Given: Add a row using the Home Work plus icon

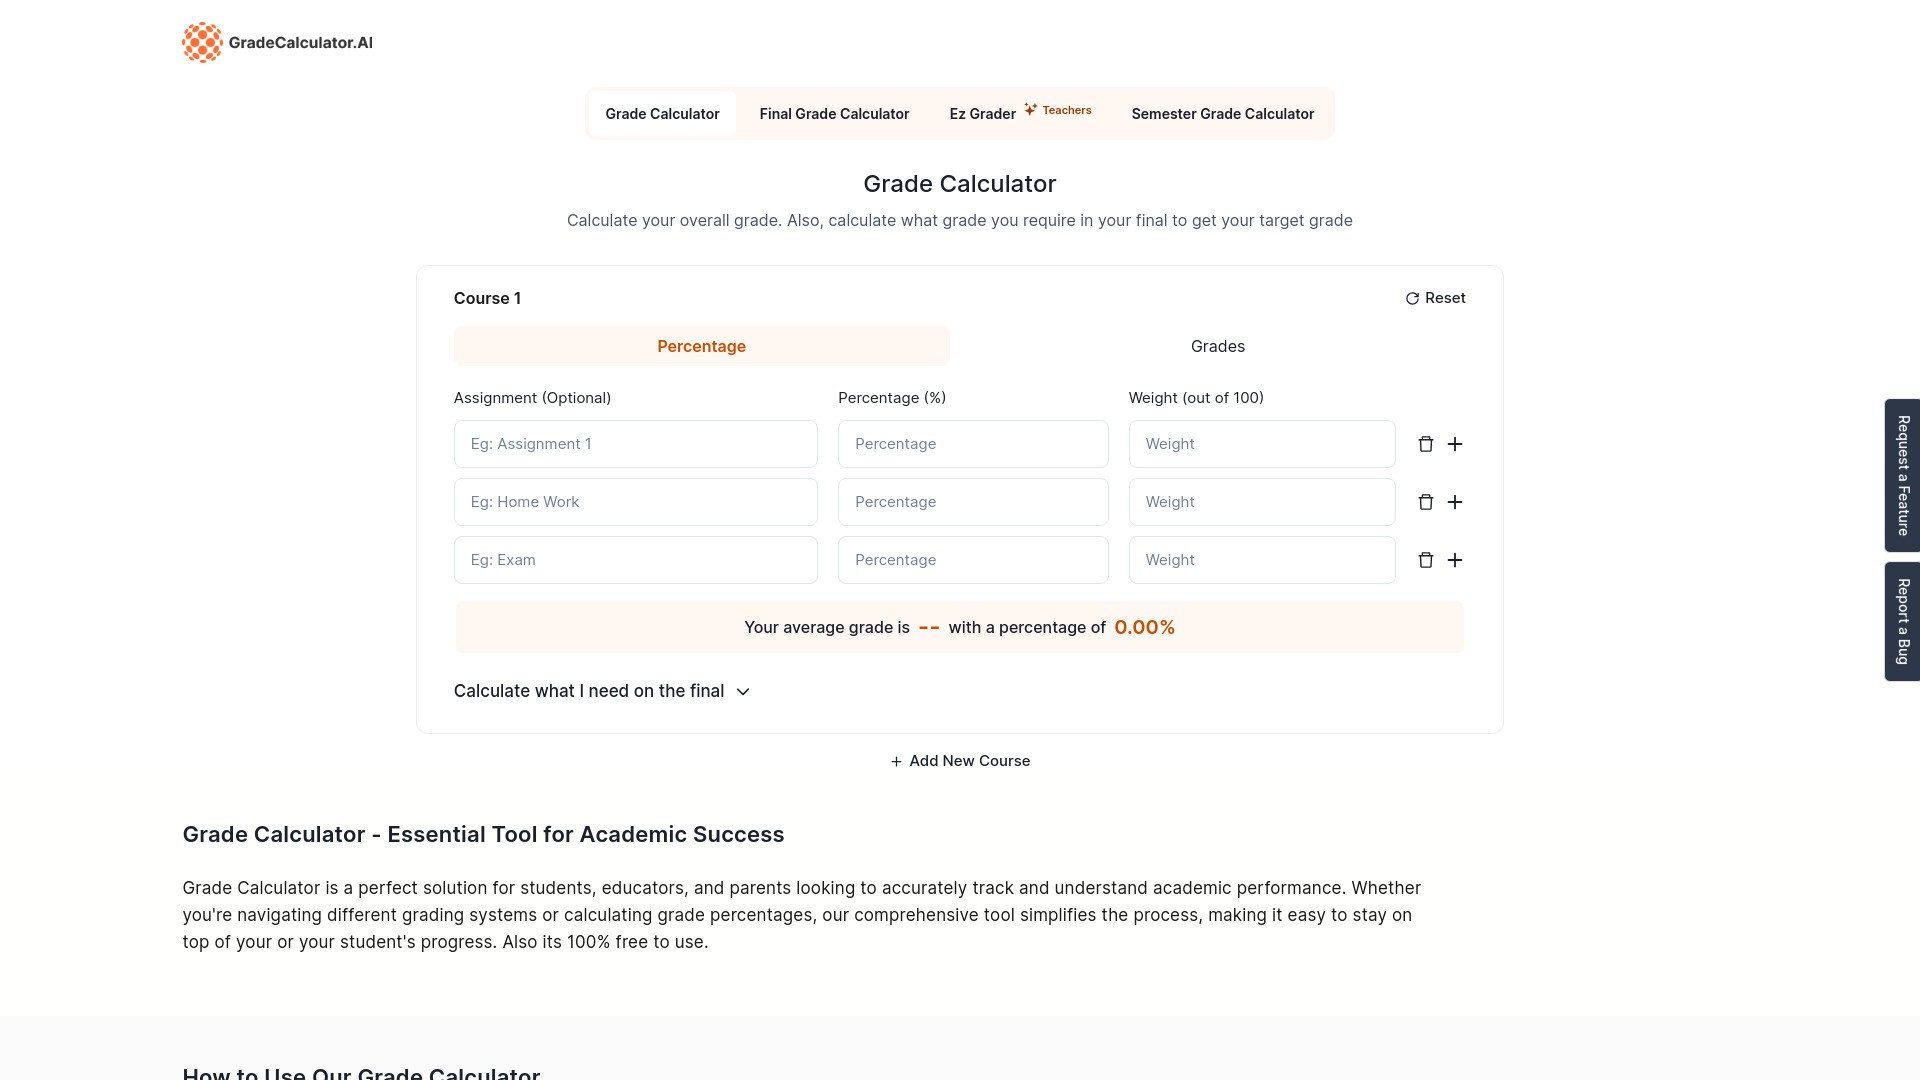Looking at the screenshot, I should point(1456,501).
